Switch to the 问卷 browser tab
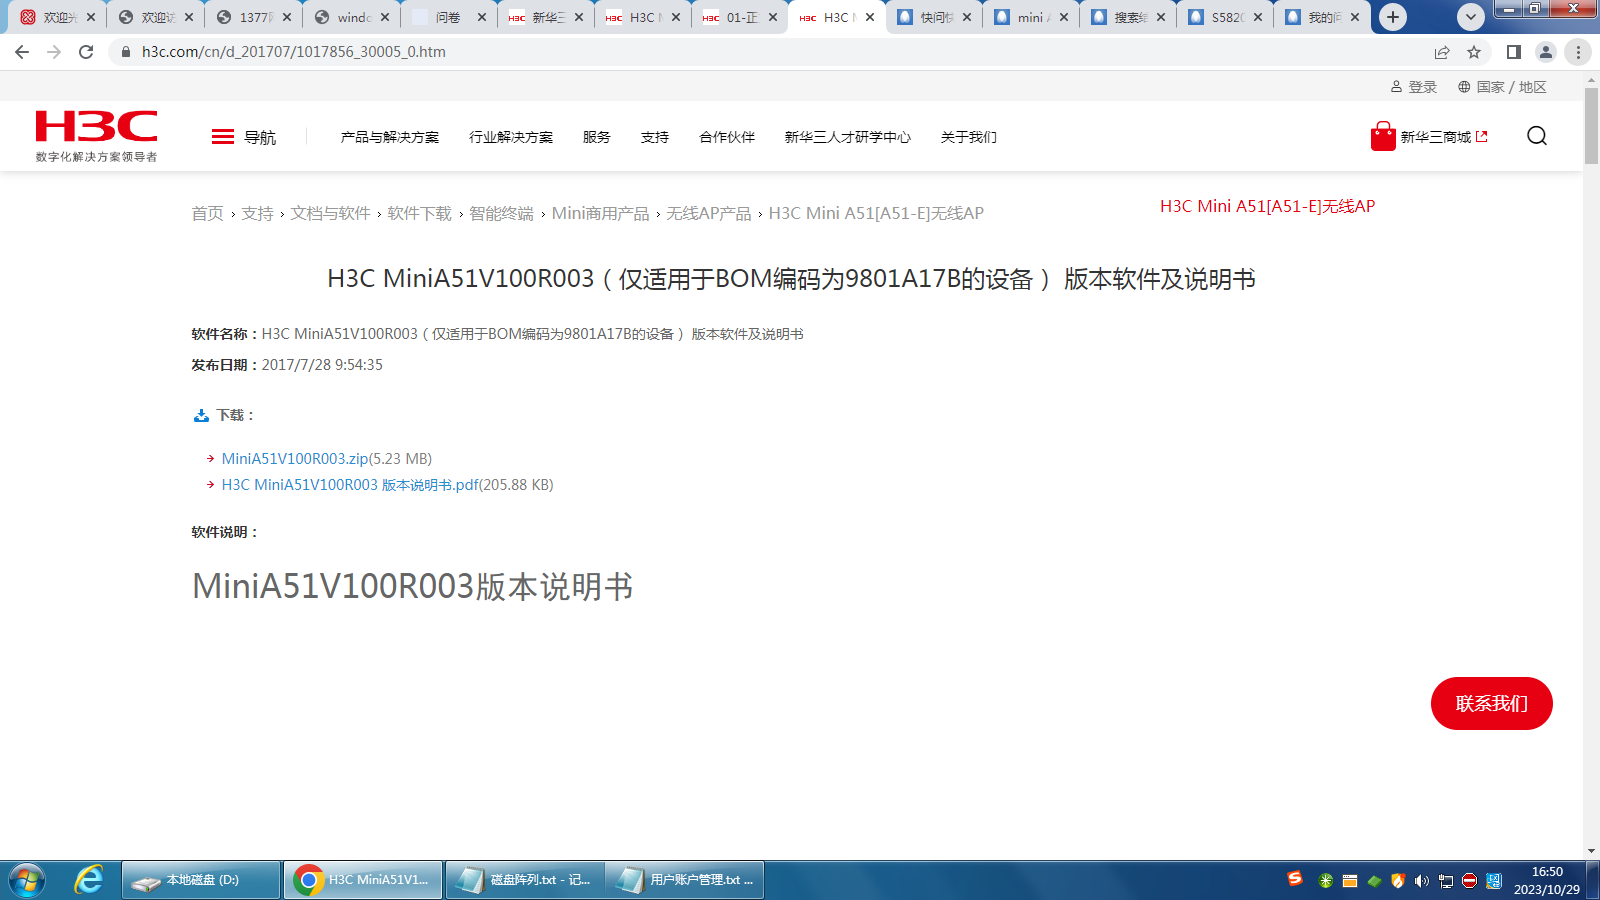This screenshot has width=1600, height=900. pos(449,17)
